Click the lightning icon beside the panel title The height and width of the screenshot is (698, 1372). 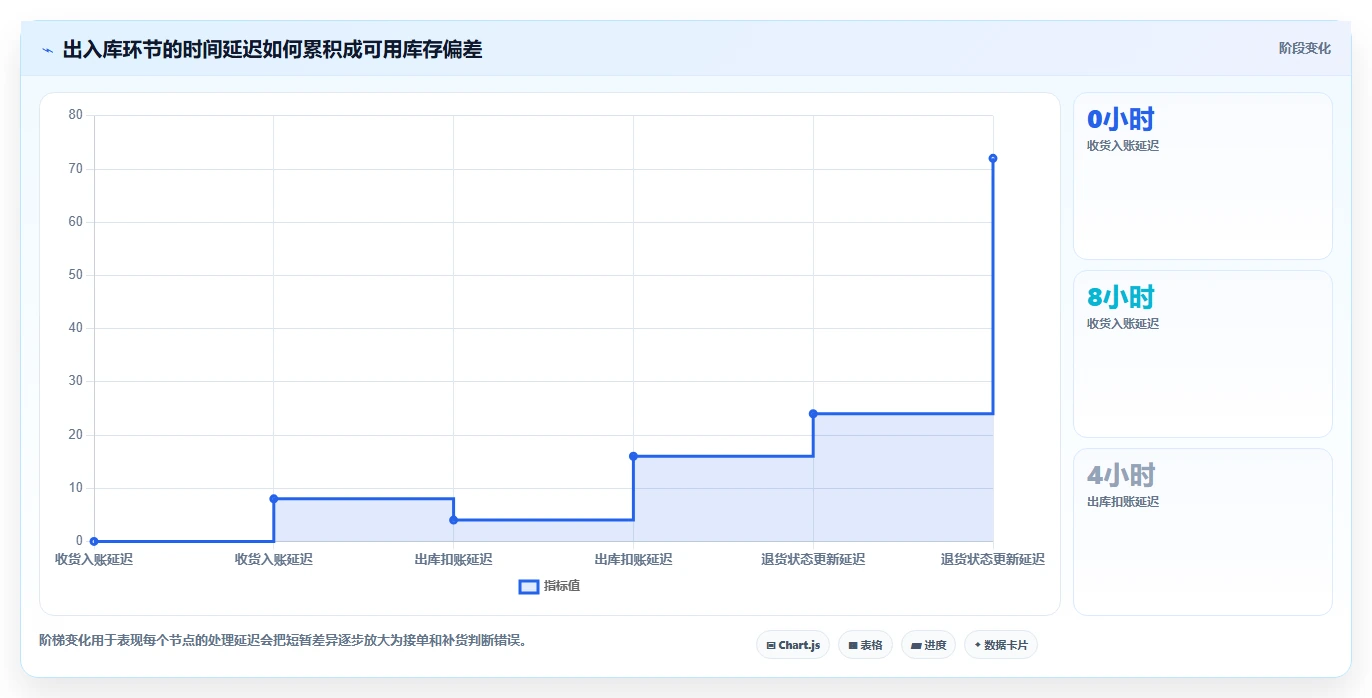click(x=47, y=49)
